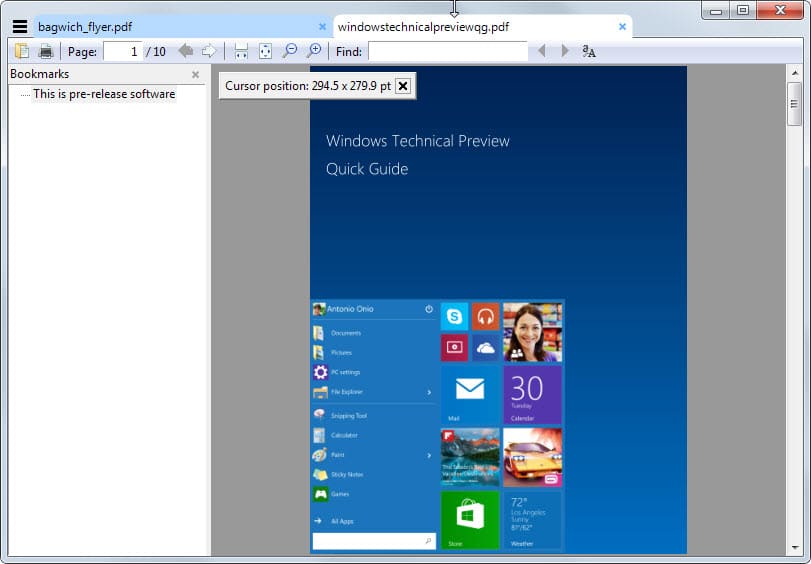The height and width of the screenshot is (564, 811).
Task: Close the bagwich_flyer.pdf tab
Action: pyautogui.click(x=322, y=26)
